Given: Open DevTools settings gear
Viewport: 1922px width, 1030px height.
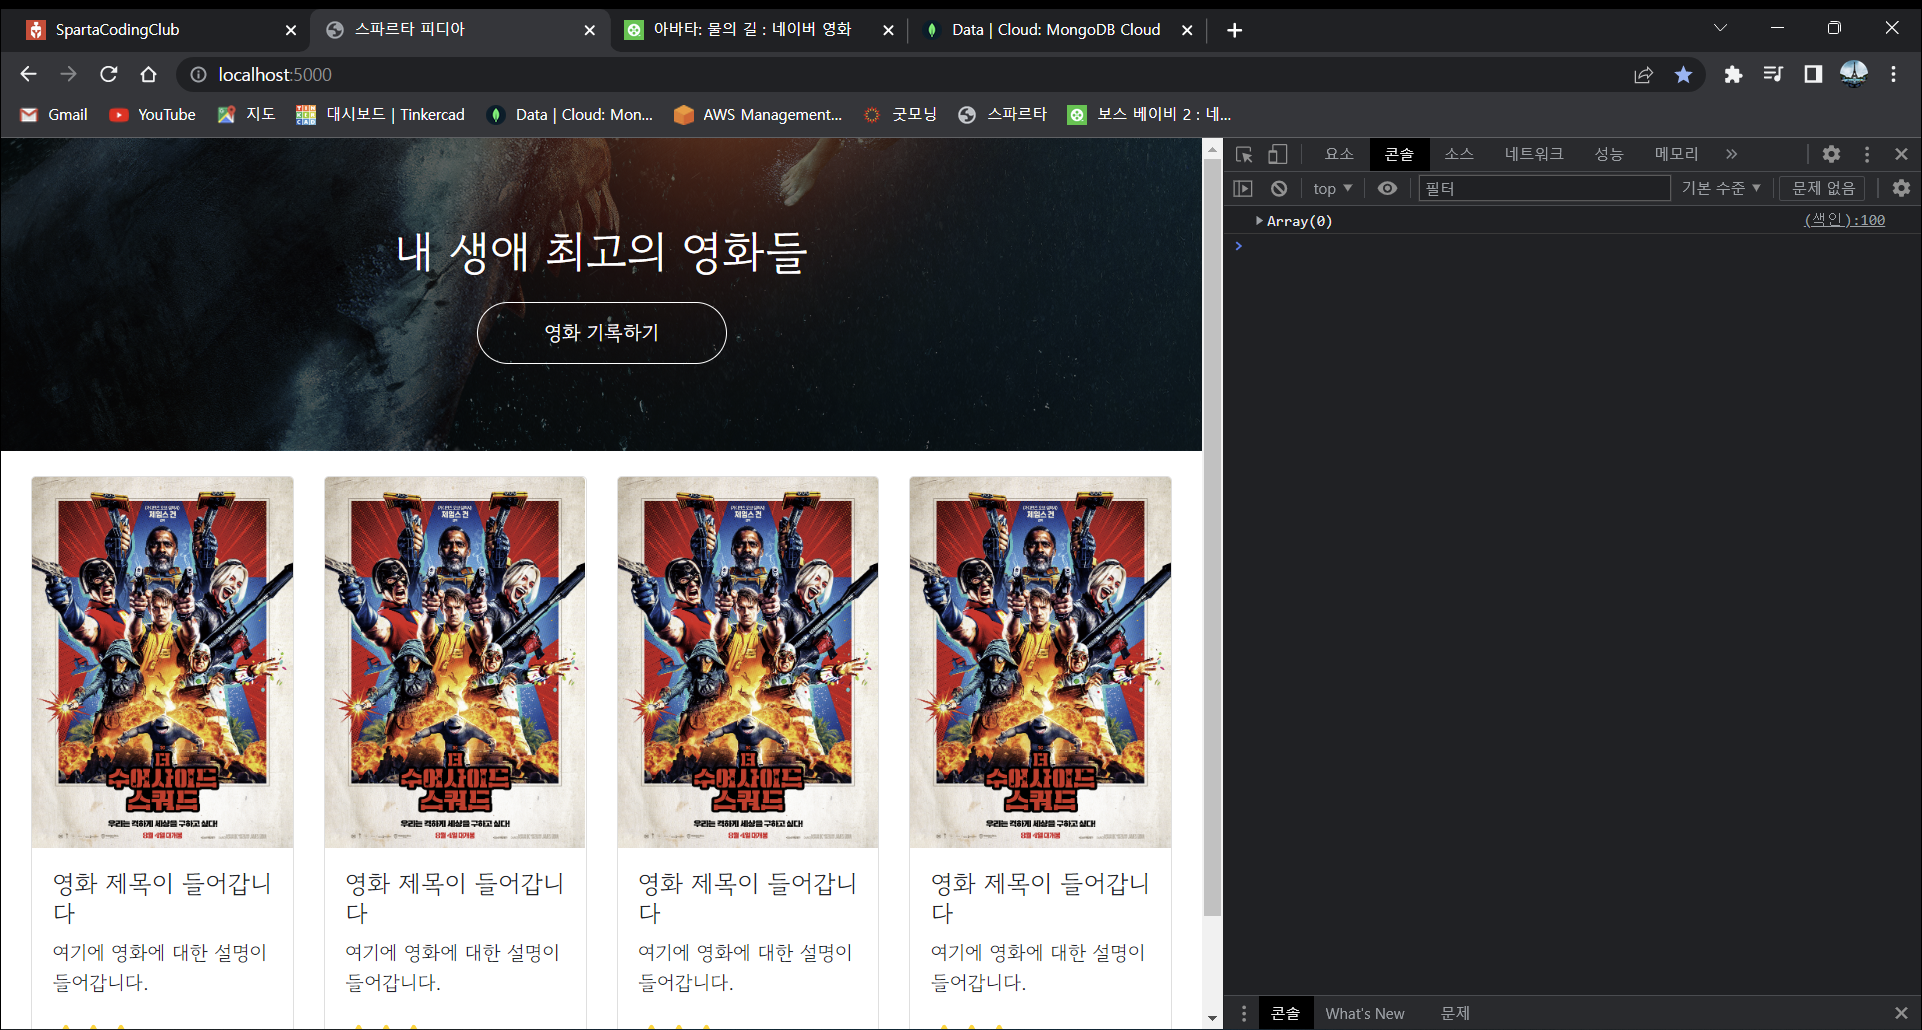Looking at the screenshot, I should click(1831, 154).
